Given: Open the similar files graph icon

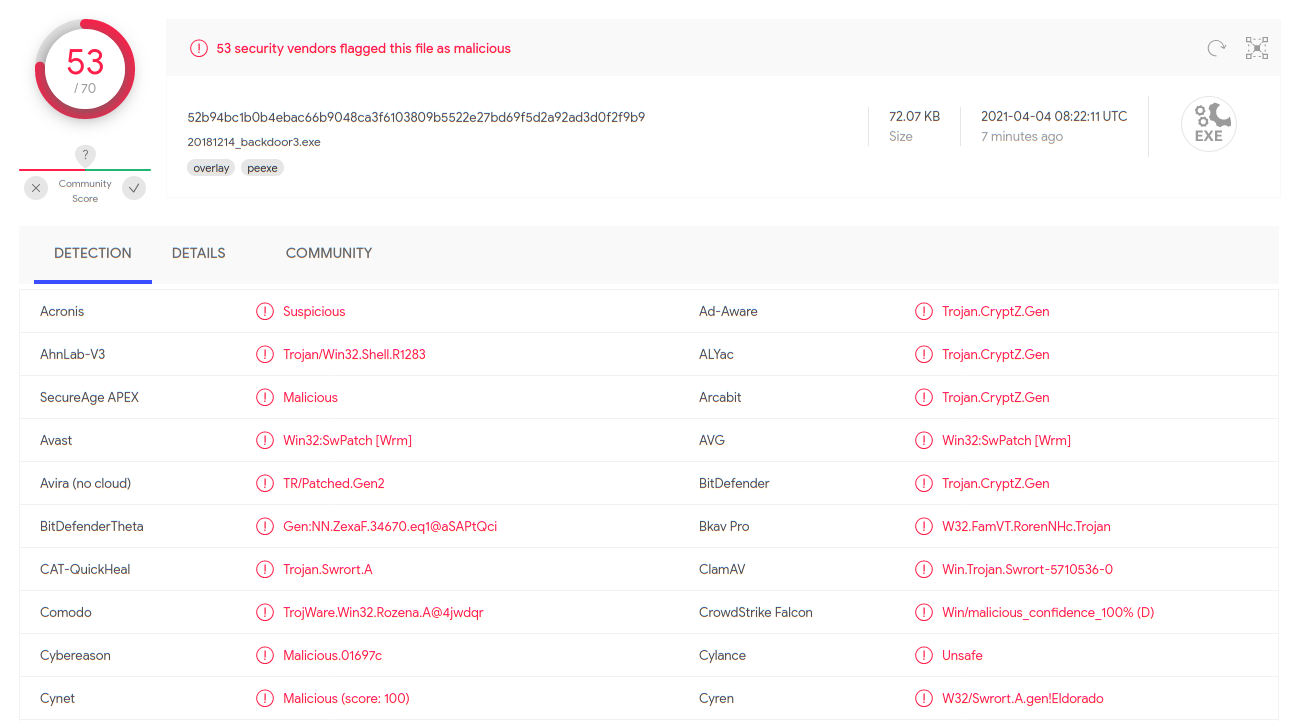Looking at the screenshot, I should (1257, 48).
